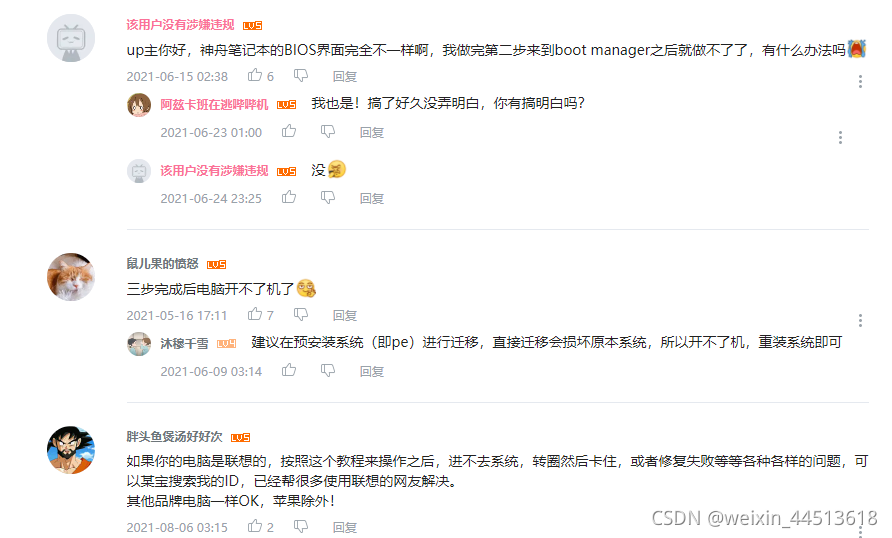The height and width of the screenshot is (538, 892).
Task: Open more options for the first BIOS comment
Action: tap(860, 81)
